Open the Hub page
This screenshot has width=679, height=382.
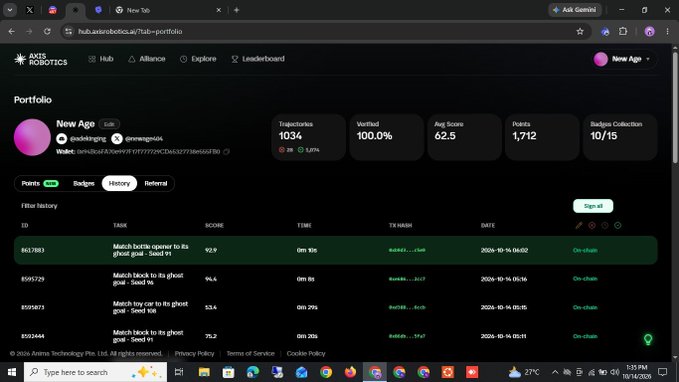coord(101,59)
